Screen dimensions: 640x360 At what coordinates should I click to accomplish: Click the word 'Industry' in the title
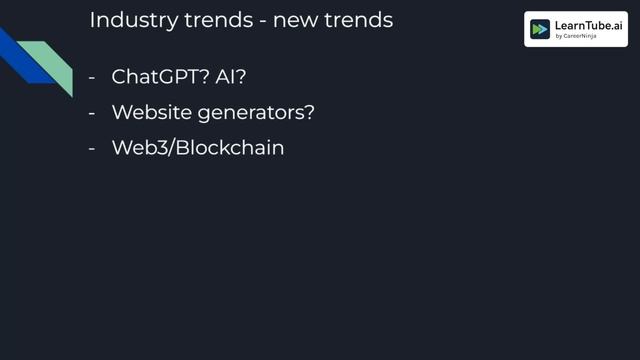[x=134, y=21]
